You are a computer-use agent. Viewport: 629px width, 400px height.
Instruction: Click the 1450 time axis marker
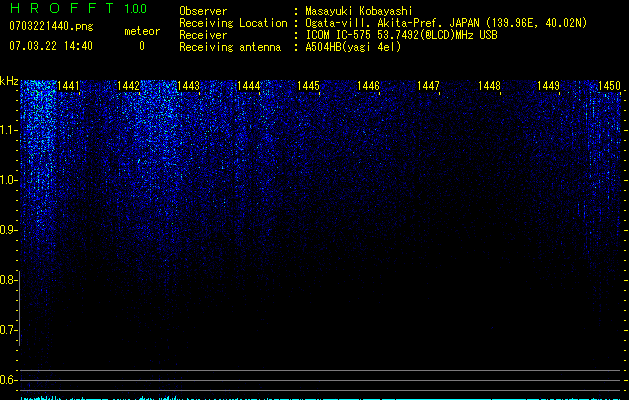(x=609, y=86)
